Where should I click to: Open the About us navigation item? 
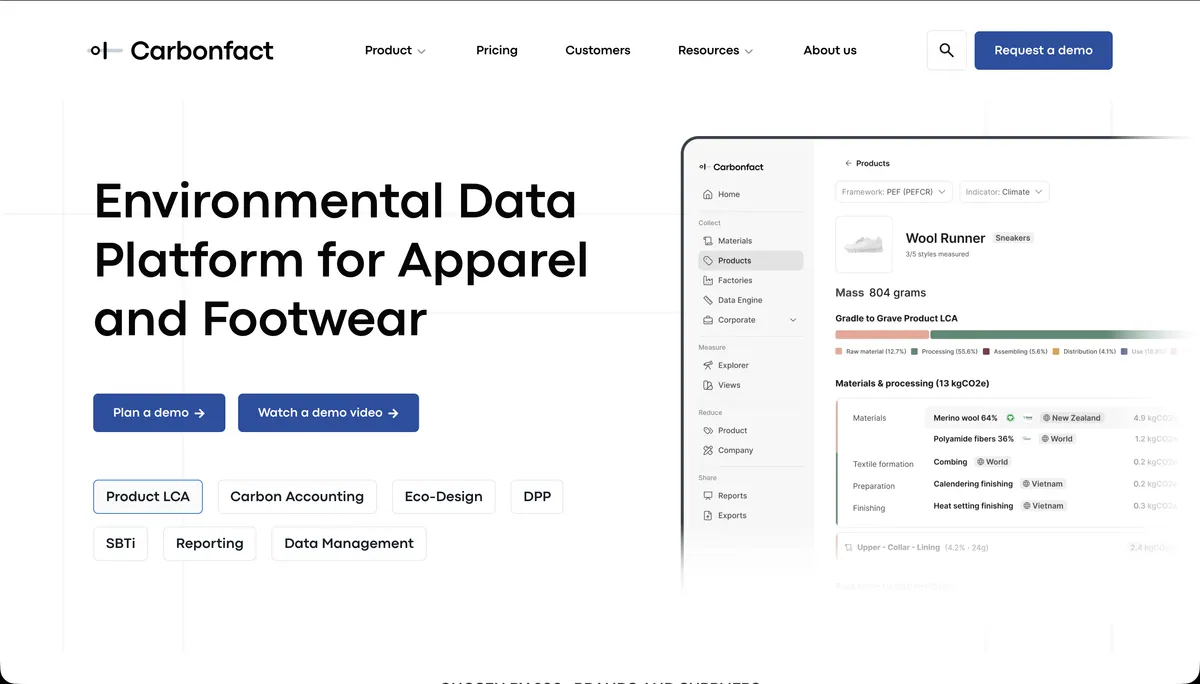point(830,50)
